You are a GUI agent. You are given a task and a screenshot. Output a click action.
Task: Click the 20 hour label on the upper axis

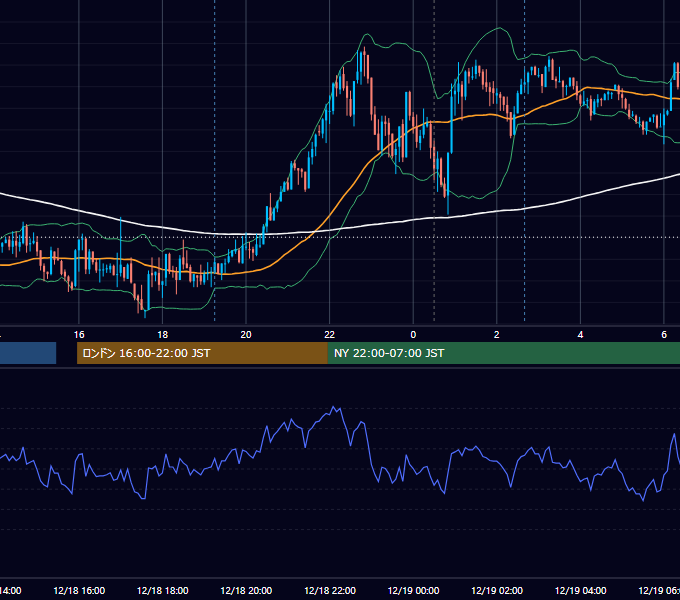tap(246, 335)
